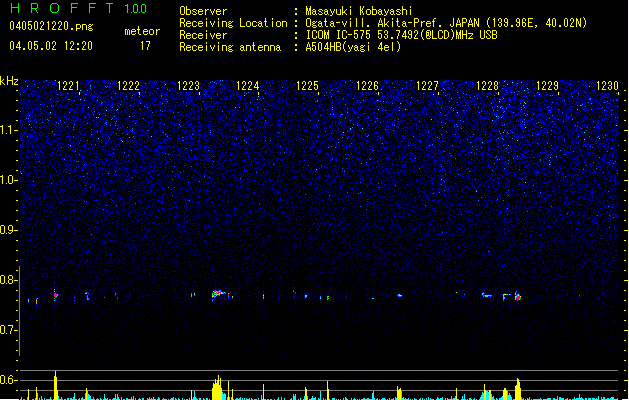Click antenna text A504HB(yagi 4el)
The width and height of the screenshot is (629, 400).
click(353, 47)
